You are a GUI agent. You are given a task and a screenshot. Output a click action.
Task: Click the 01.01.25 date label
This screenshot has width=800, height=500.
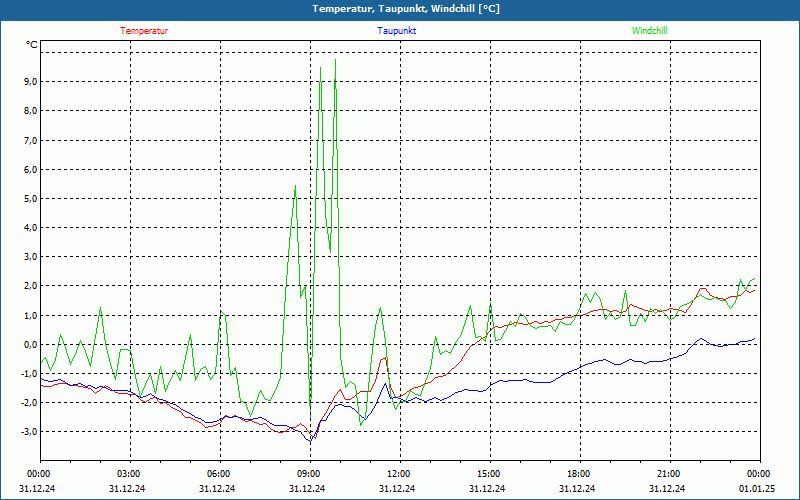[x=757, y=489]
